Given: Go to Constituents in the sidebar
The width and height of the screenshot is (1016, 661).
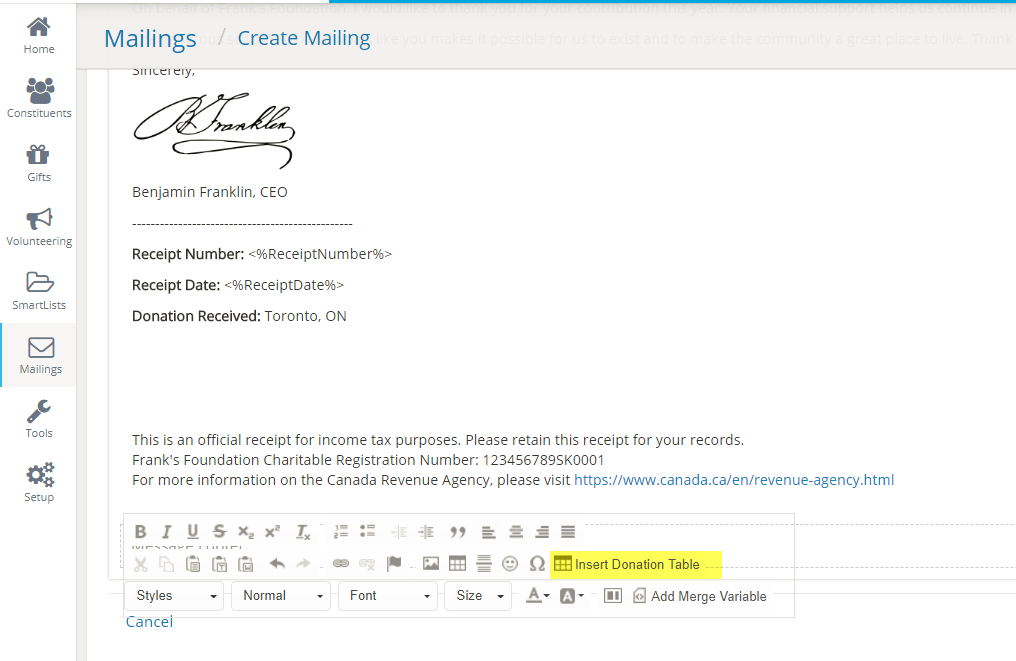Looking at the screenshot, I should (x=39, y=98).
